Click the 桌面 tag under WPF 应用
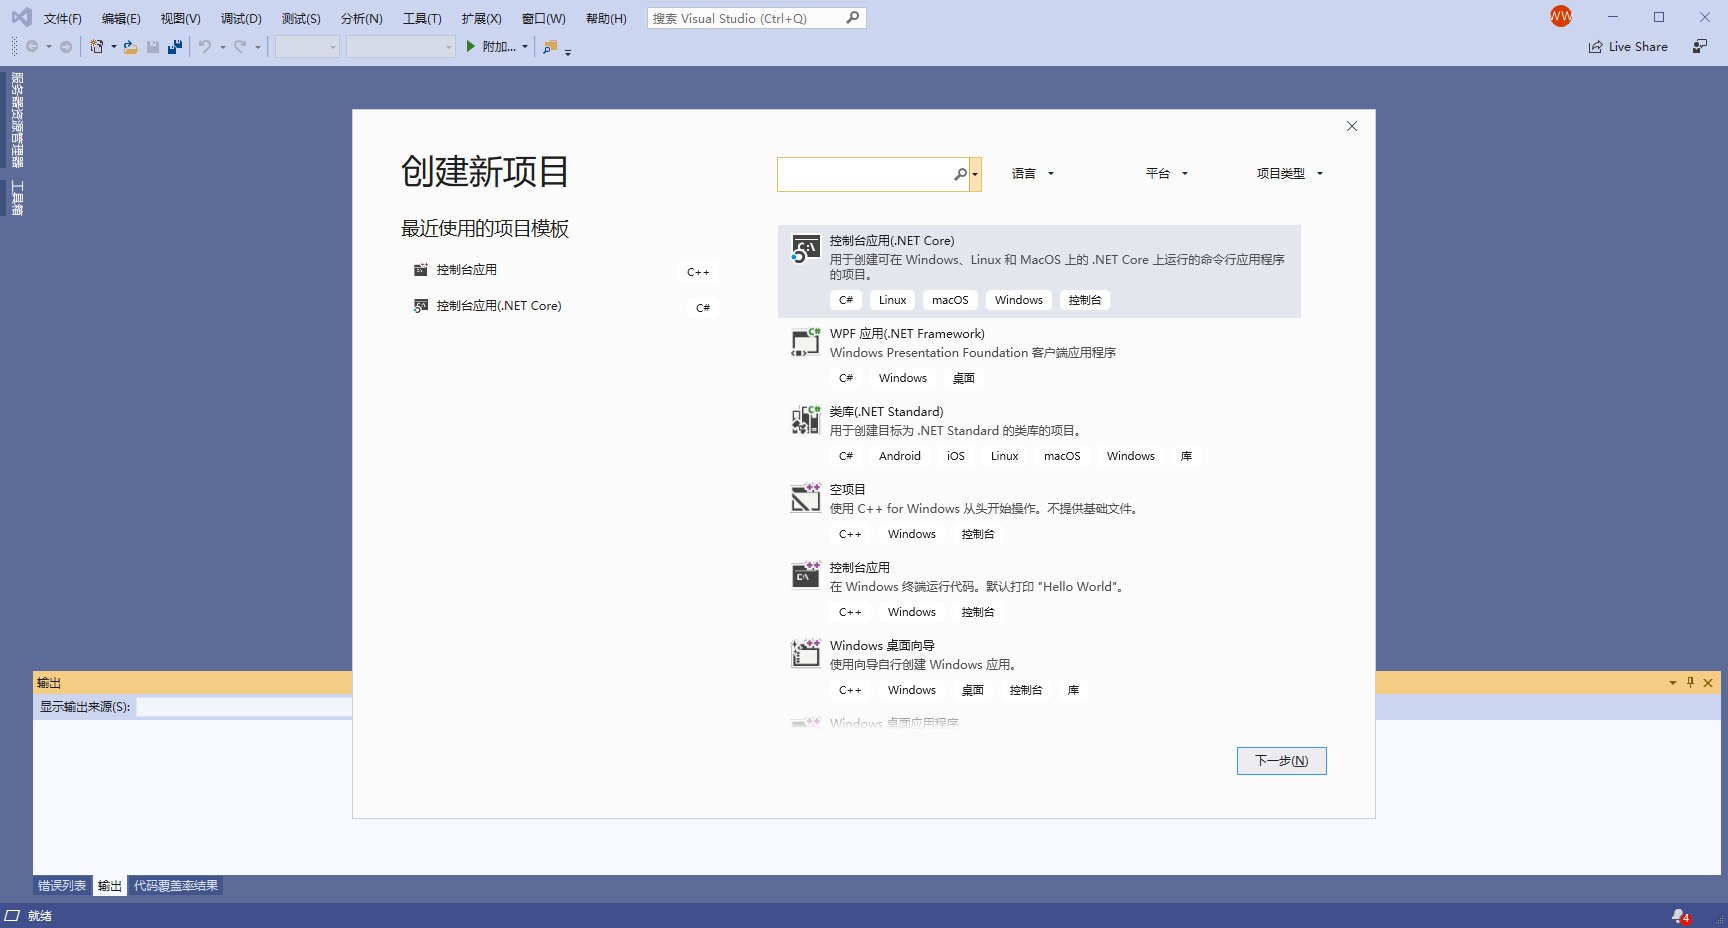This screenshot has width=1728, height=928. (x=964, y=378)
